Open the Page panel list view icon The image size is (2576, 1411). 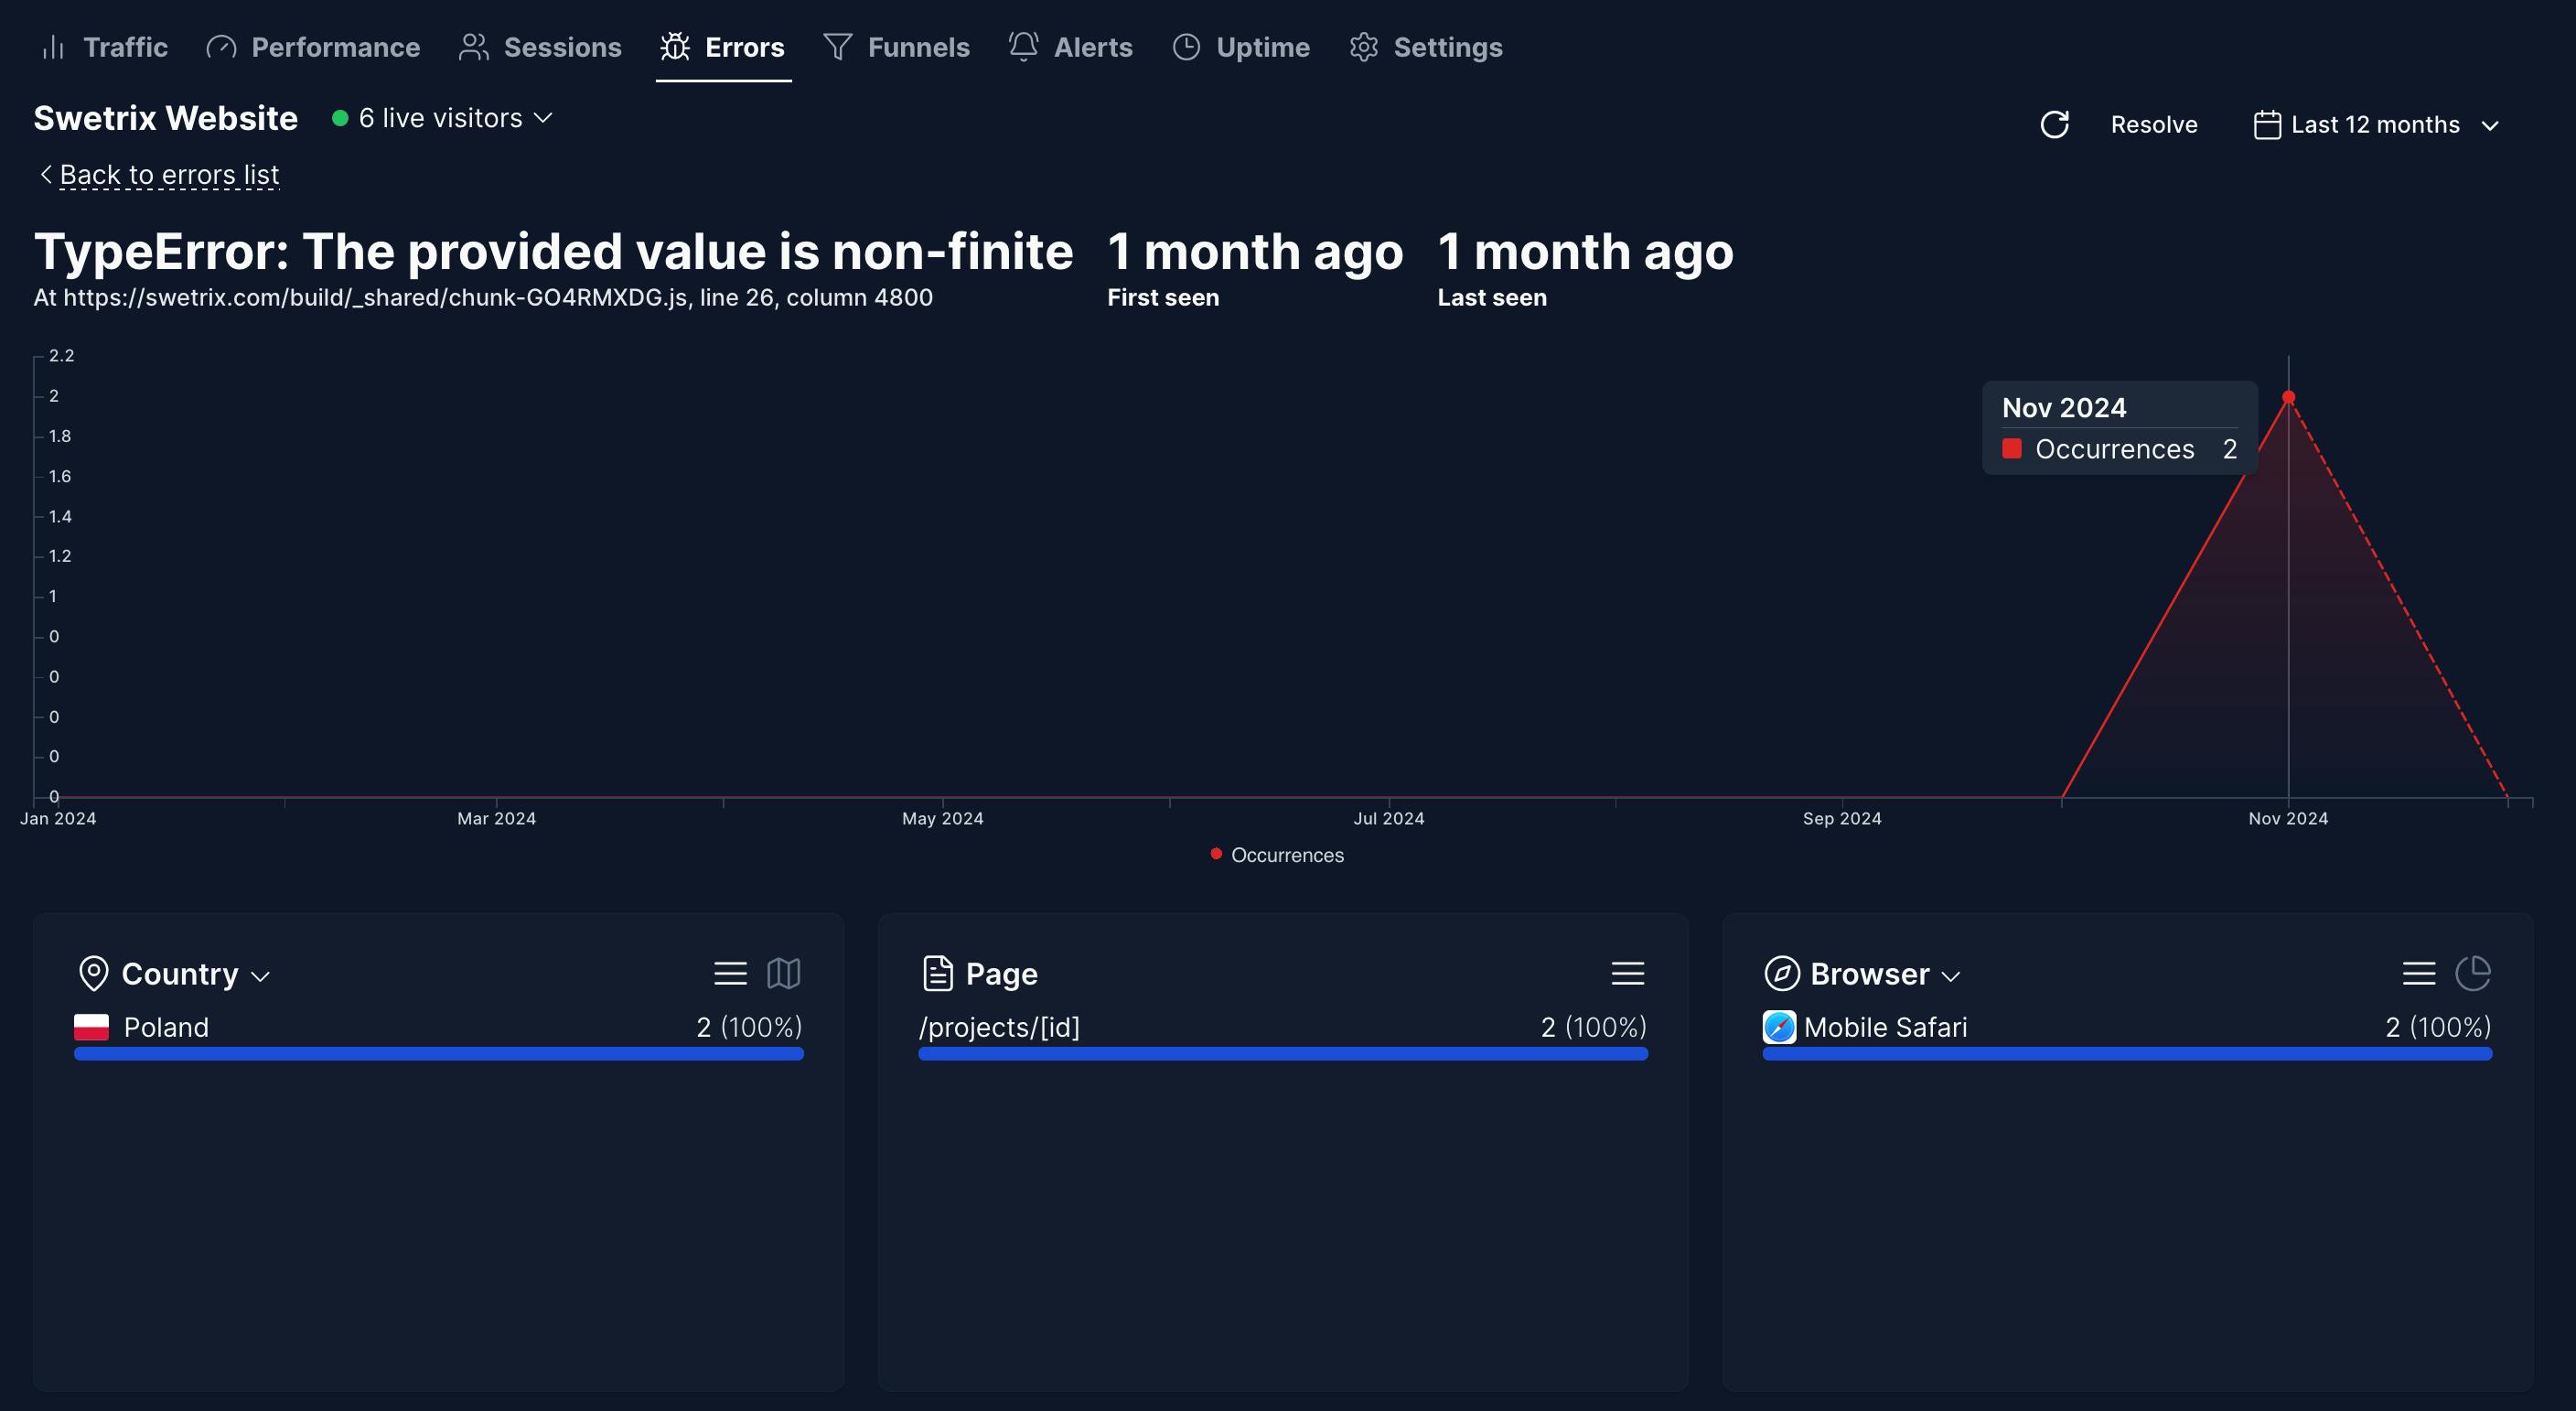[x=1628, y=973]
